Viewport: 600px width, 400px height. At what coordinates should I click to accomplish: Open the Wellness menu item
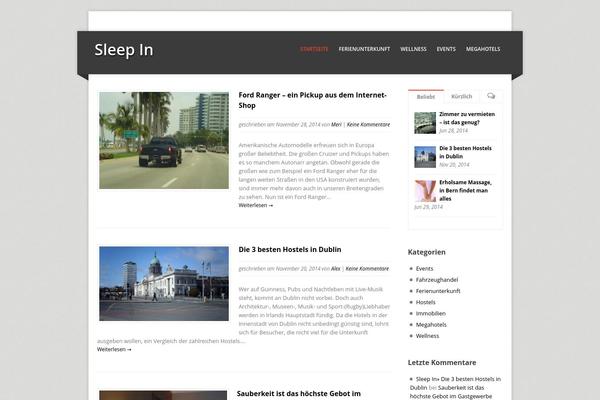coord(413,49)
